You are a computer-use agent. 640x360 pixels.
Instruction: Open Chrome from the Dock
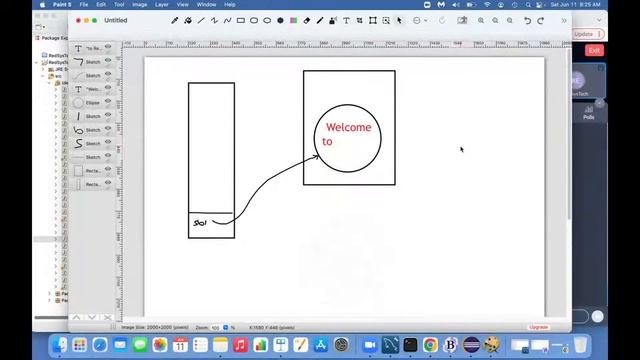coord(430,345)
